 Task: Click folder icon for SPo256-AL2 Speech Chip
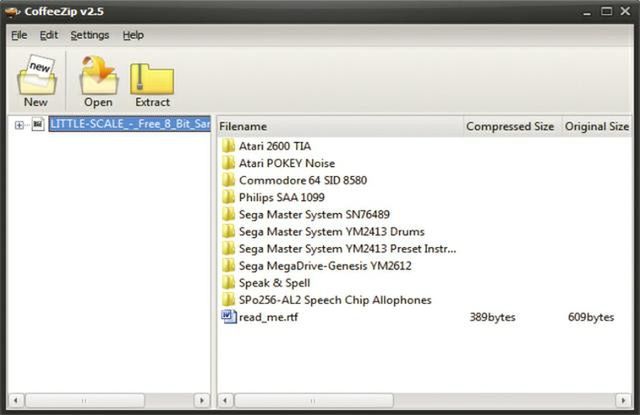coord(229,300)
